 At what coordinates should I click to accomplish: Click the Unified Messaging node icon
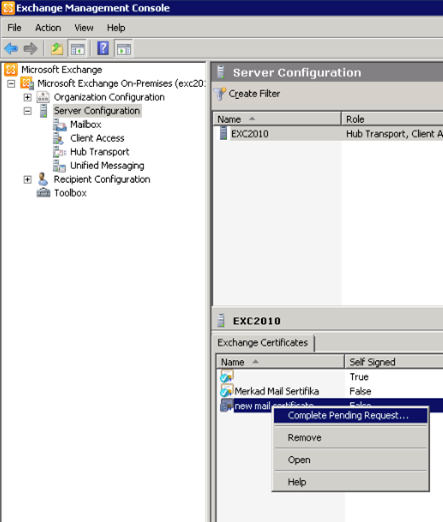pyautogui.click(x=59, y=166)
